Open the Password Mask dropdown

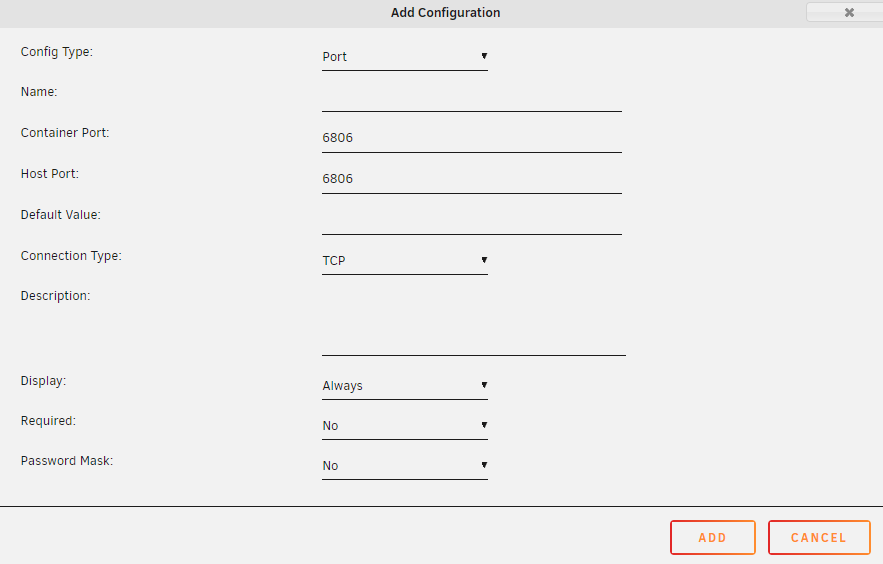(404, 466)
